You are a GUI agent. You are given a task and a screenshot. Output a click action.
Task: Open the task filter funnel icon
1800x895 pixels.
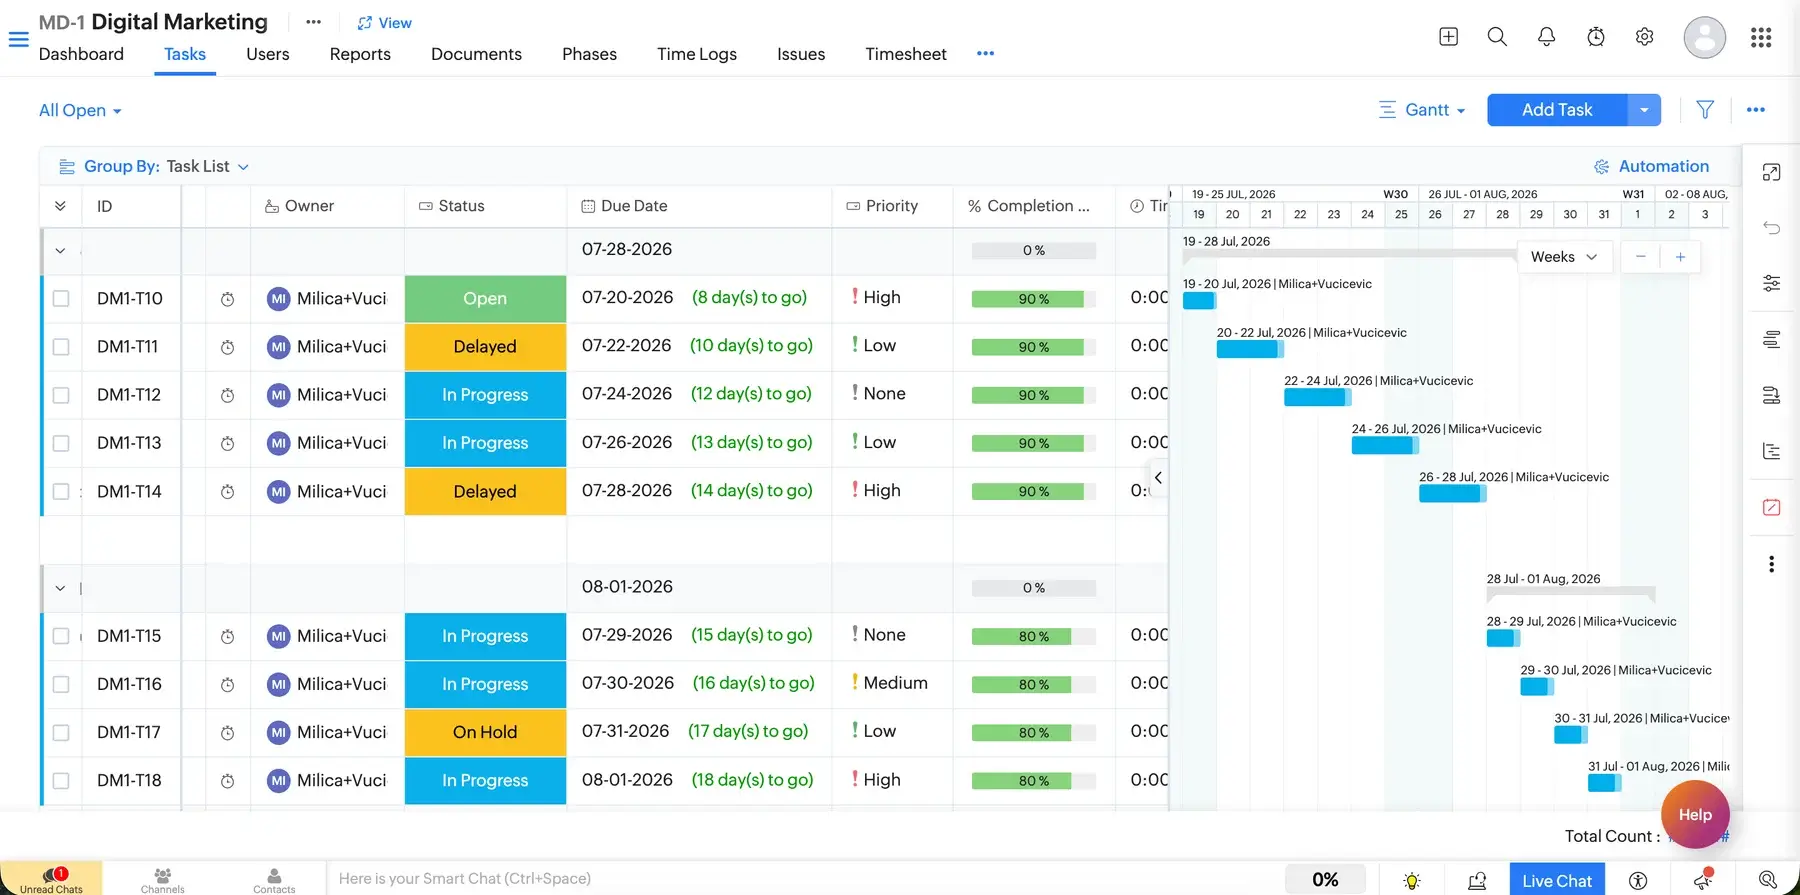tap(1705, 110)
